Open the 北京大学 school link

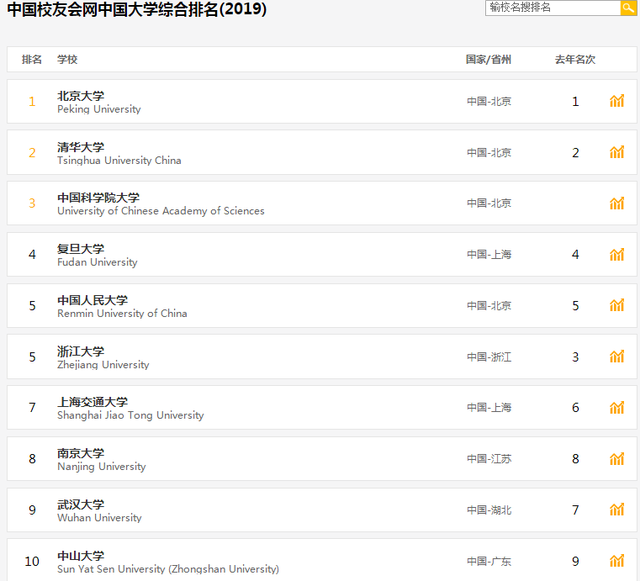[x=81, y=96]
